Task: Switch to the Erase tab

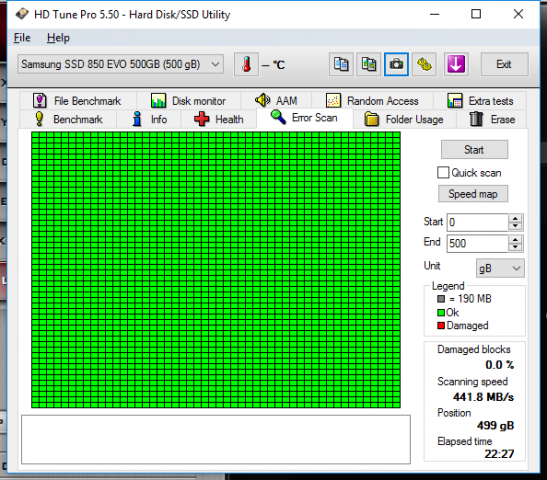Action: pyautogui.click(x=492, y=119)
